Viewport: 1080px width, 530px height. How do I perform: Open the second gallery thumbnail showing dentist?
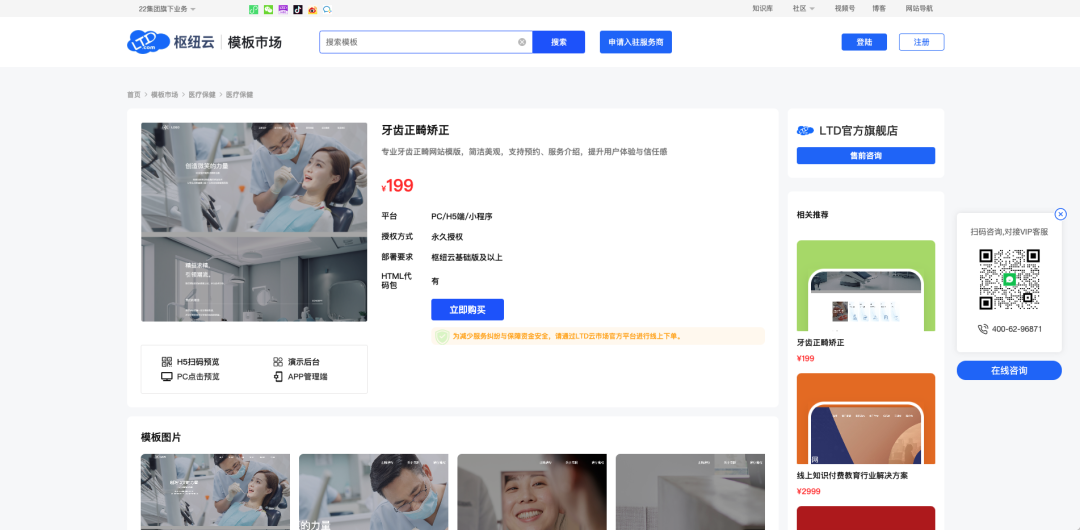click(x=373, y=492)
